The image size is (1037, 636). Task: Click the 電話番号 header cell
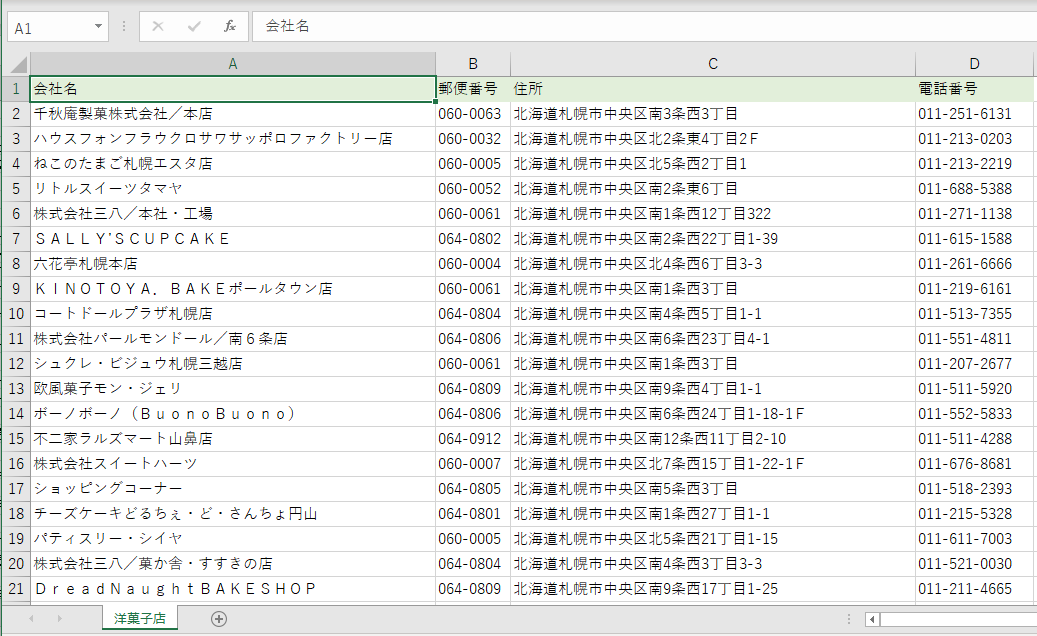click(974, 89)
